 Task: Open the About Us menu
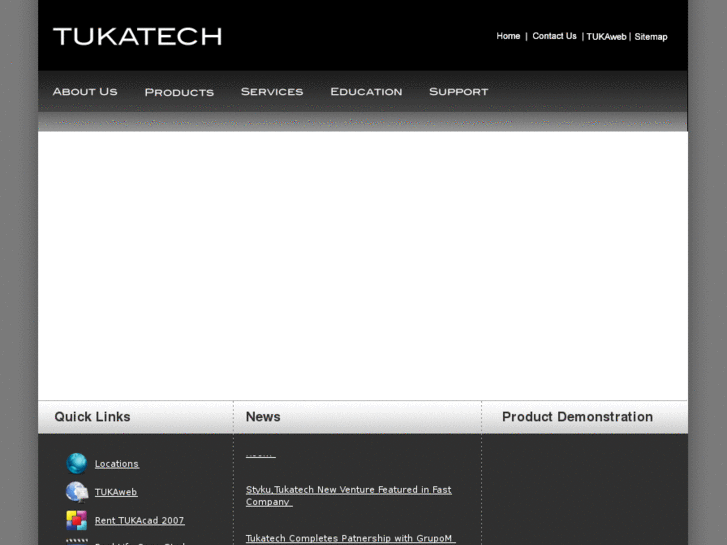(85, 92)
